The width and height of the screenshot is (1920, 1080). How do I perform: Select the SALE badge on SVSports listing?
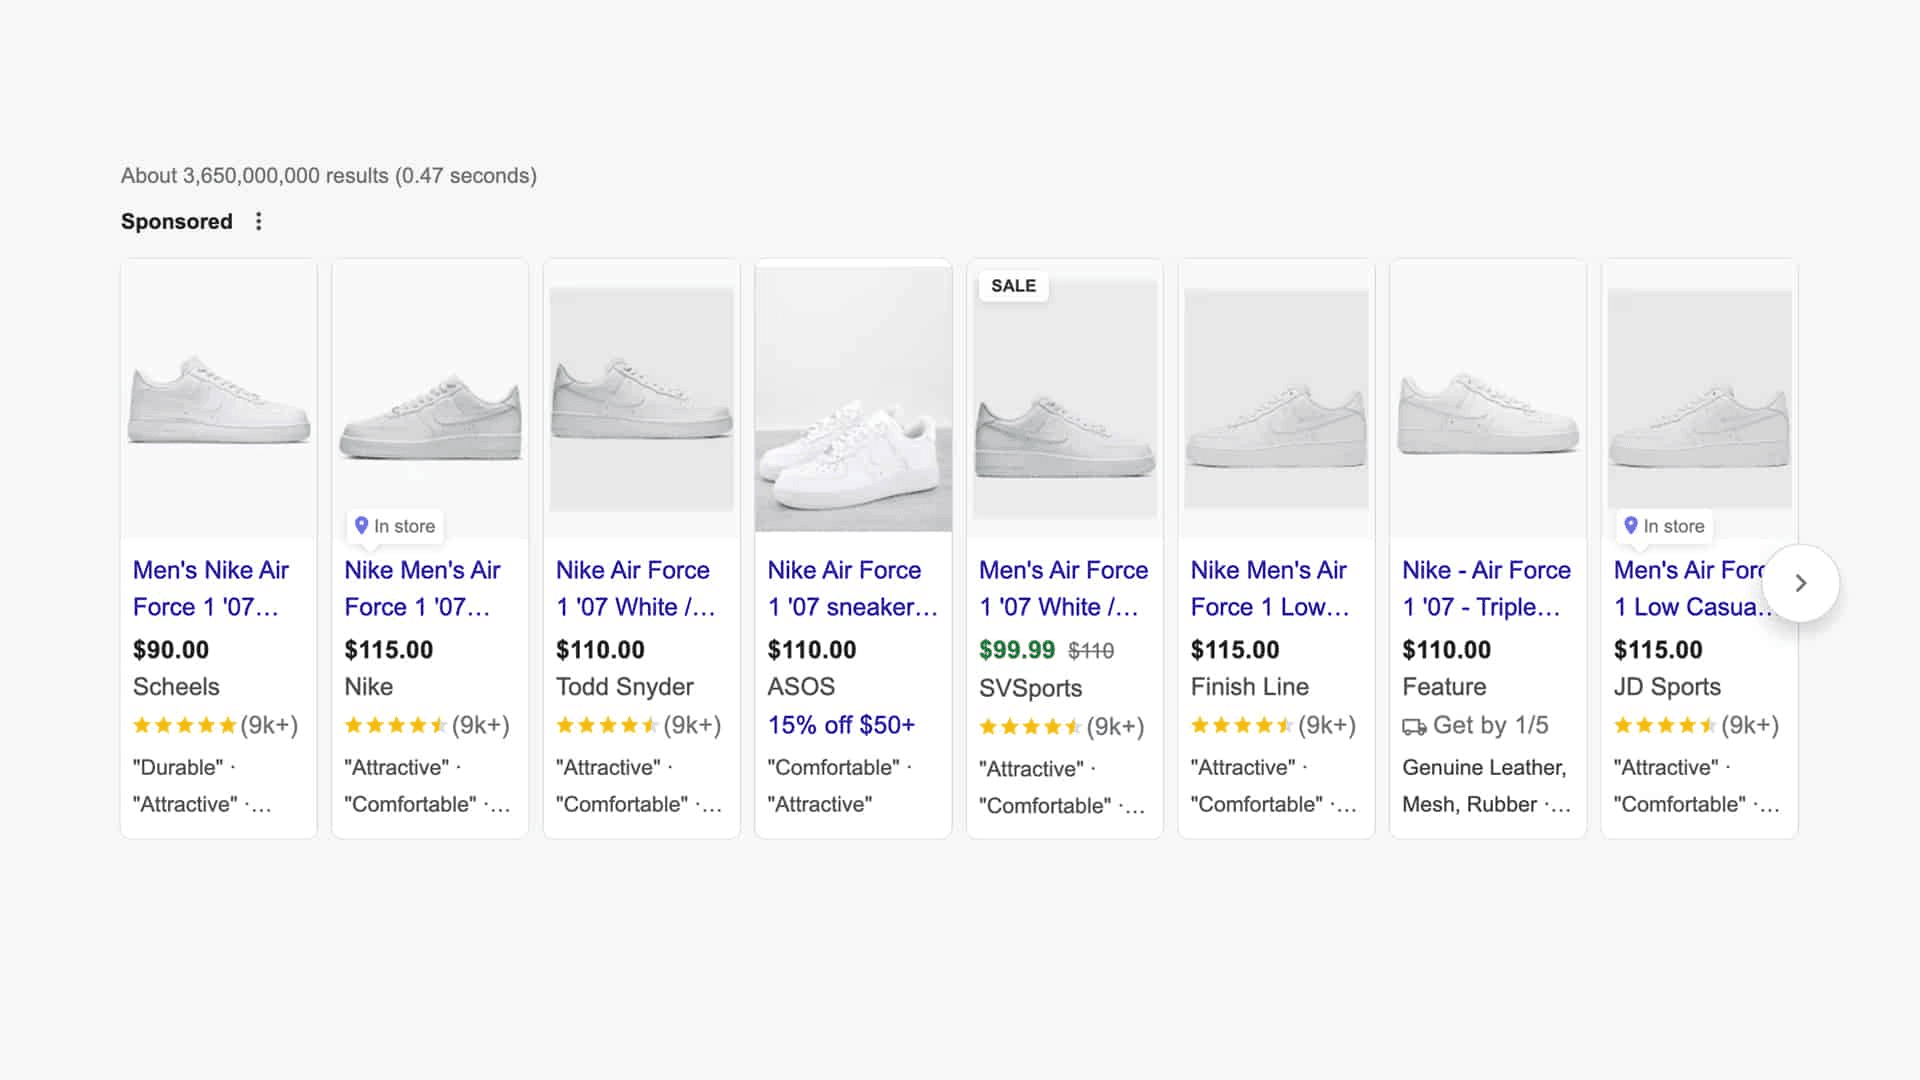coord(1013,286)
